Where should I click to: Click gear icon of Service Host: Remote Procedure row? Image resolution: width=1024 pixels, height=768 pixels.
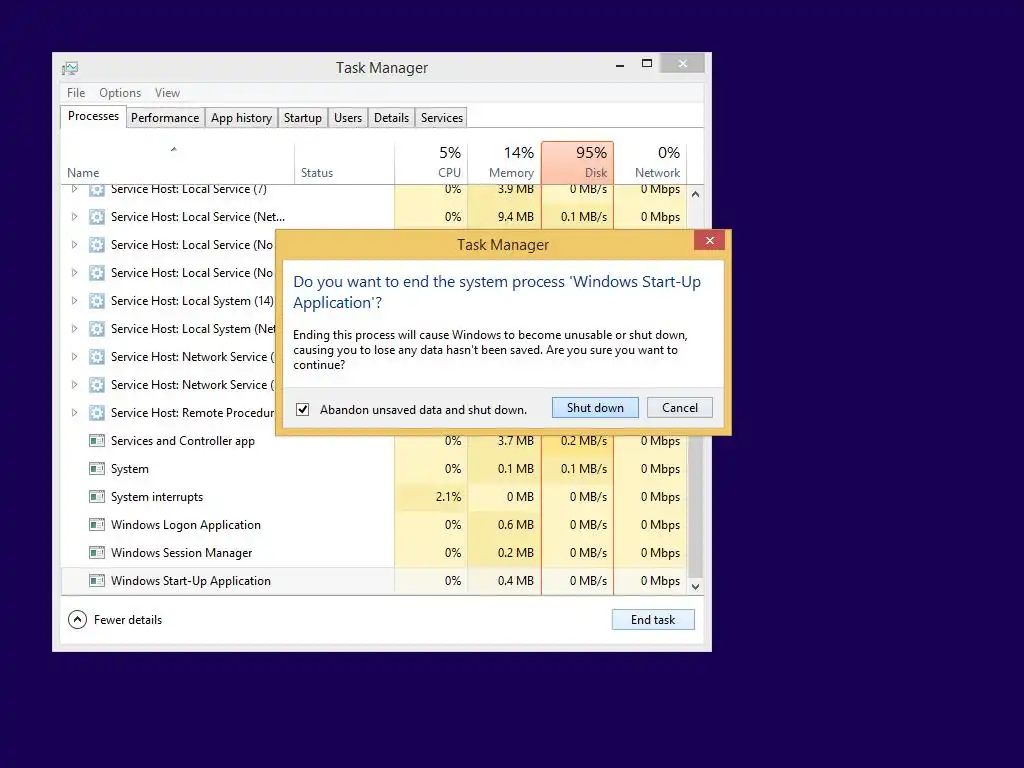click(97, 413)
